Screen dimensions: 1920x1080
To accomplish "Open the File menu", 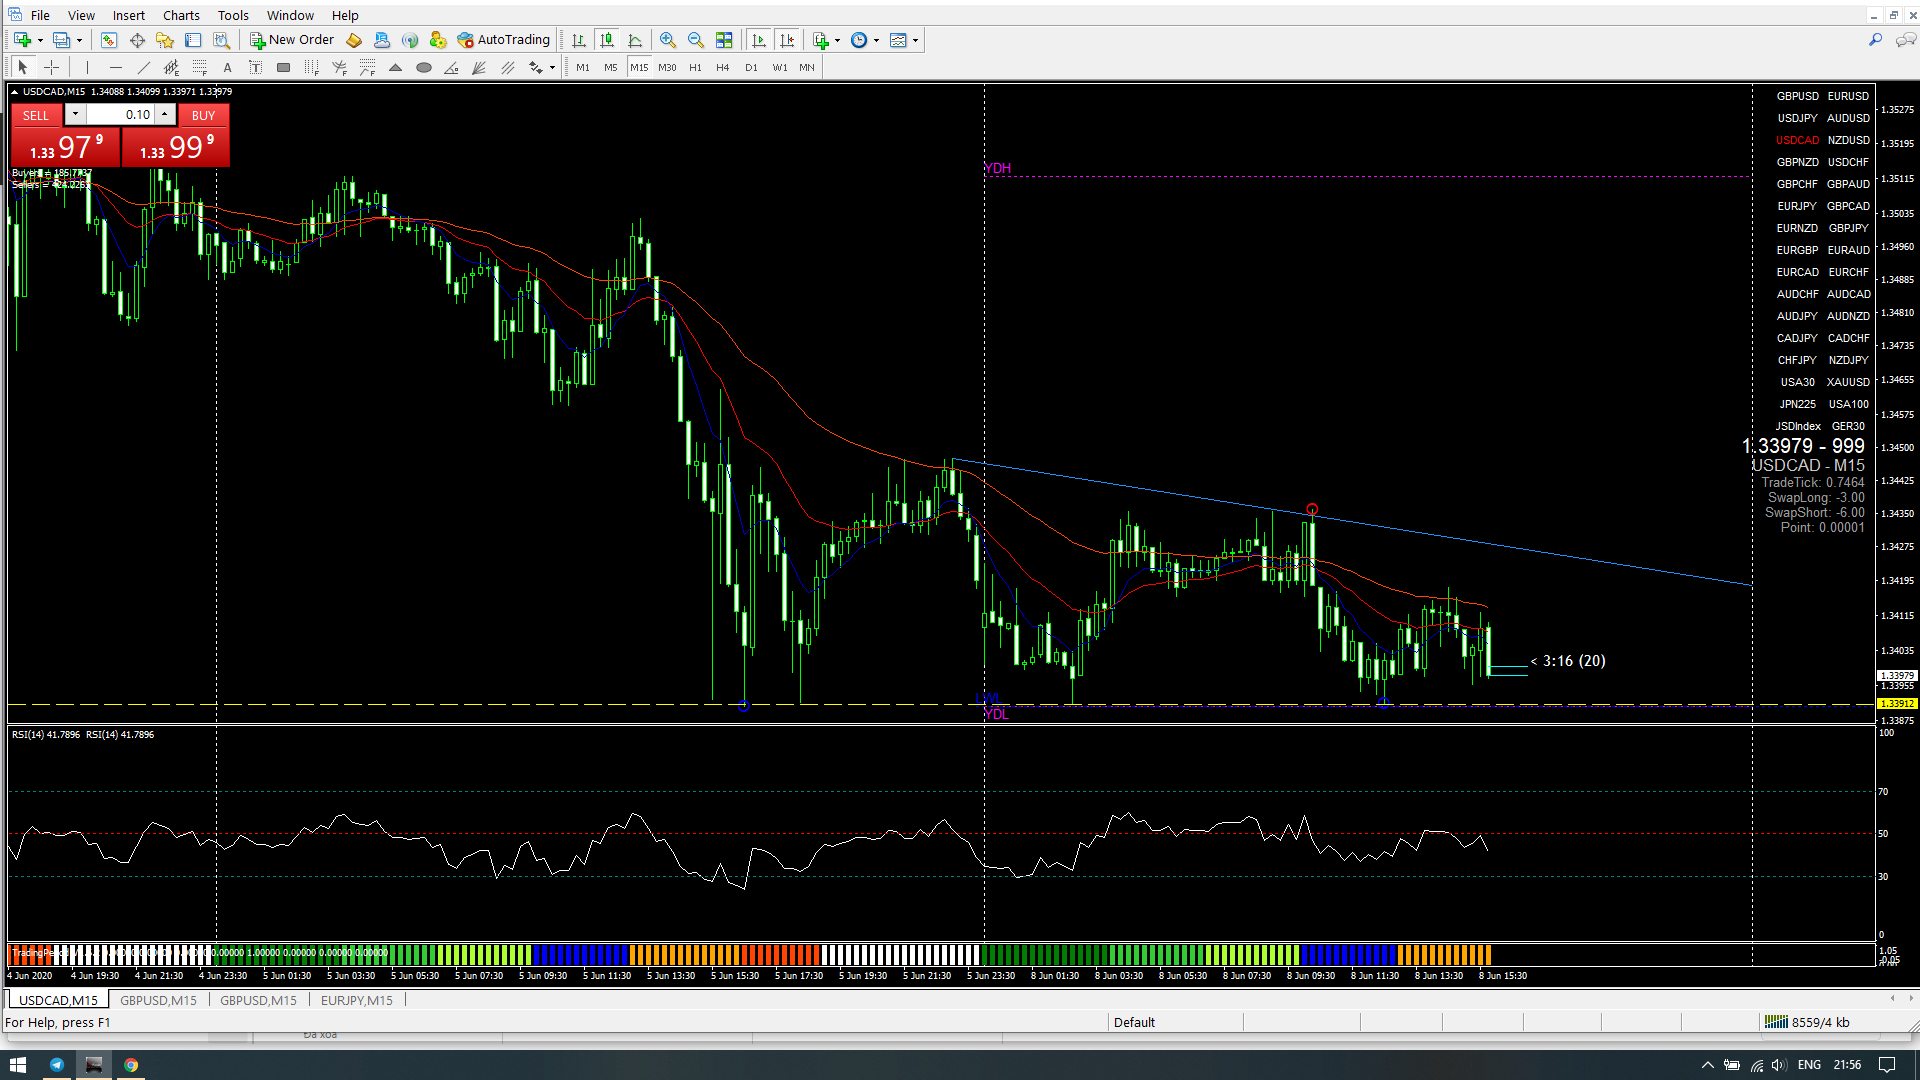I will click(x=40, y=15).
